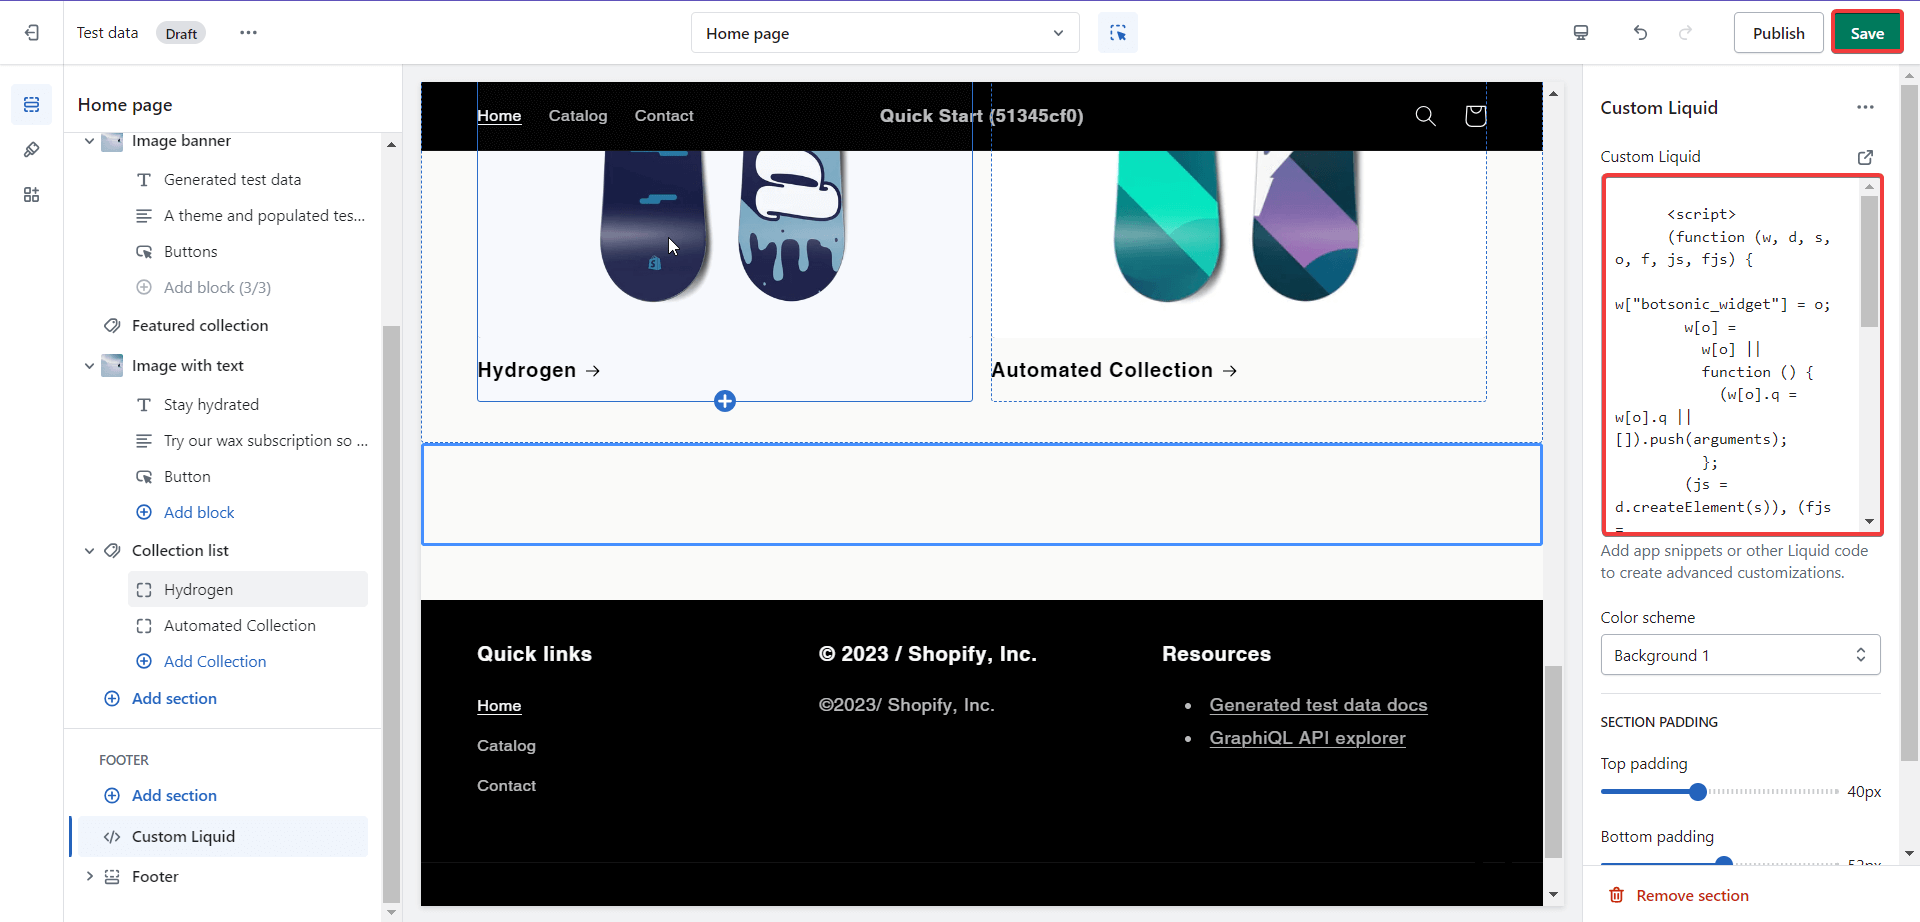
Task: Open the theme actions ellipsis menu
Action: coord(248,33)
